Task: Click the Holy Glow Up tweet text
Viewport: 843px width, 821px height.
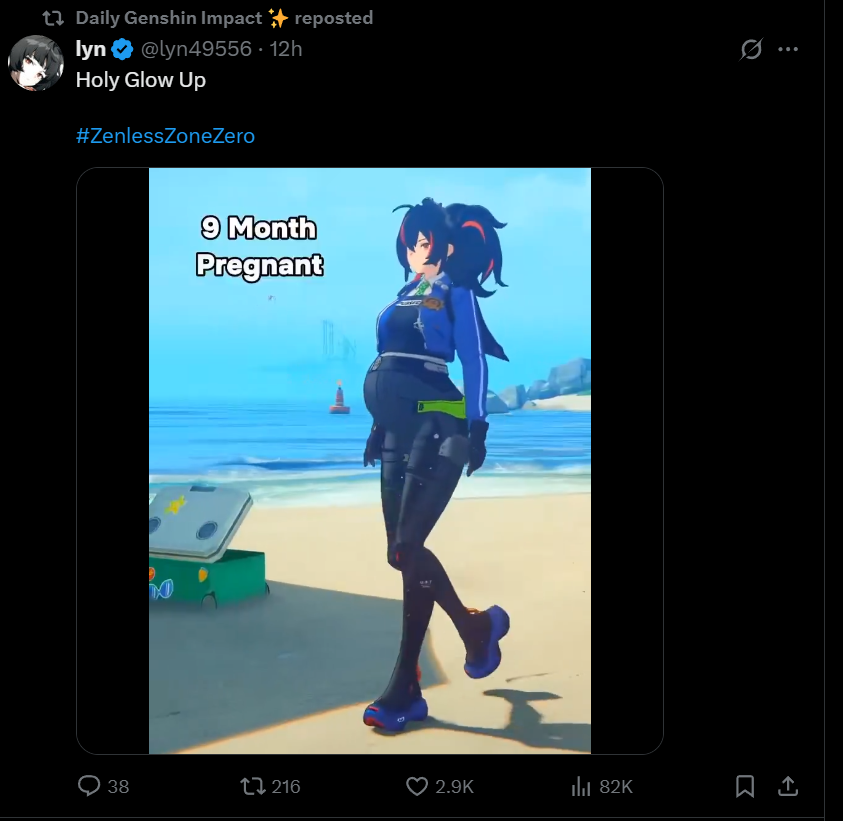Action: (x=141, y=80)
